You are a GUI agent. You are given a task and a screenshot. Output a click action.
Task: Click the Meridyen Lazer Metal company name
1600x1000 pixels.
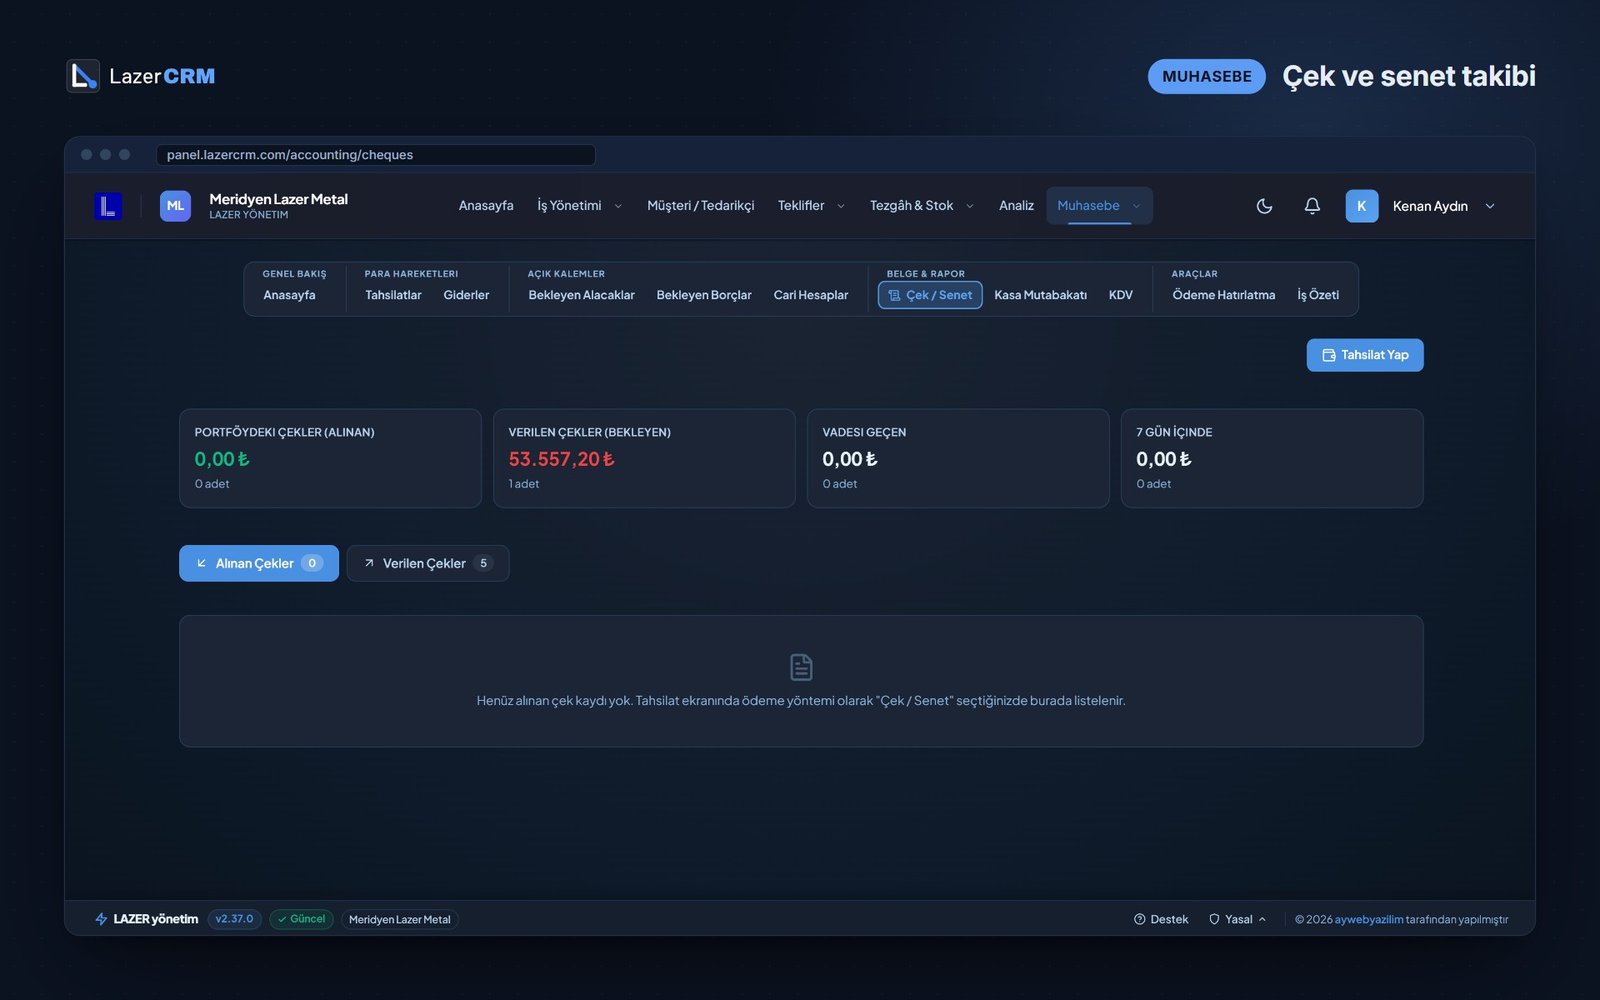(x=279, y=199)
